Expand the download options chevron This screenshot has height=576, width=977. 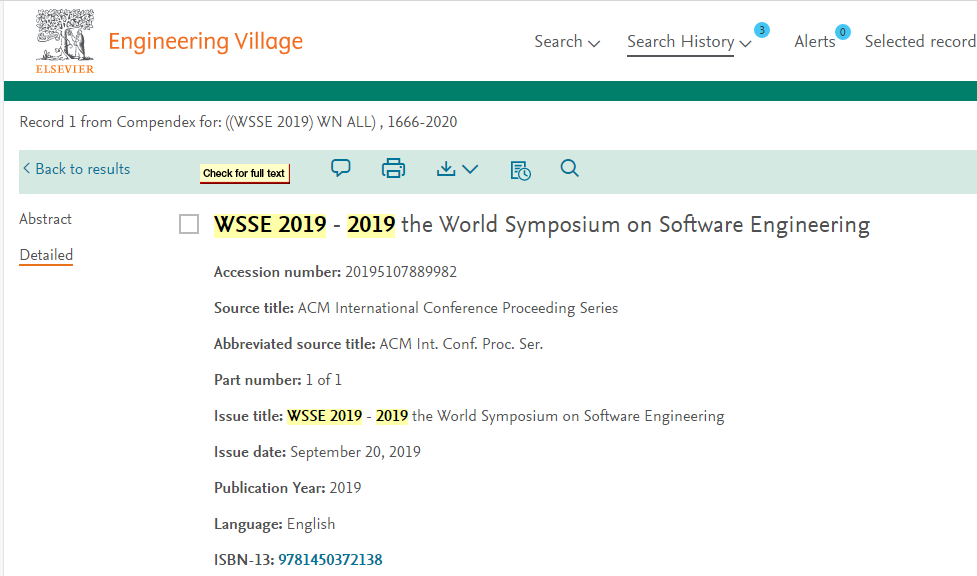tap(470, 169)
